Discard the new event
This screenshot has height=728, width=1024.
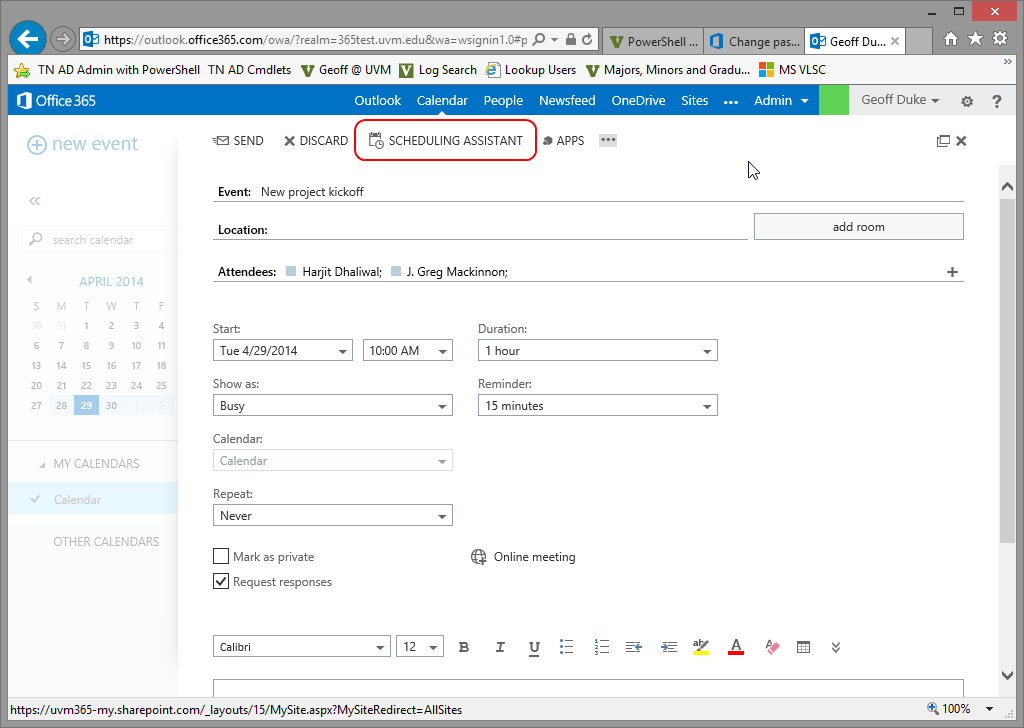tap(316, 141)
